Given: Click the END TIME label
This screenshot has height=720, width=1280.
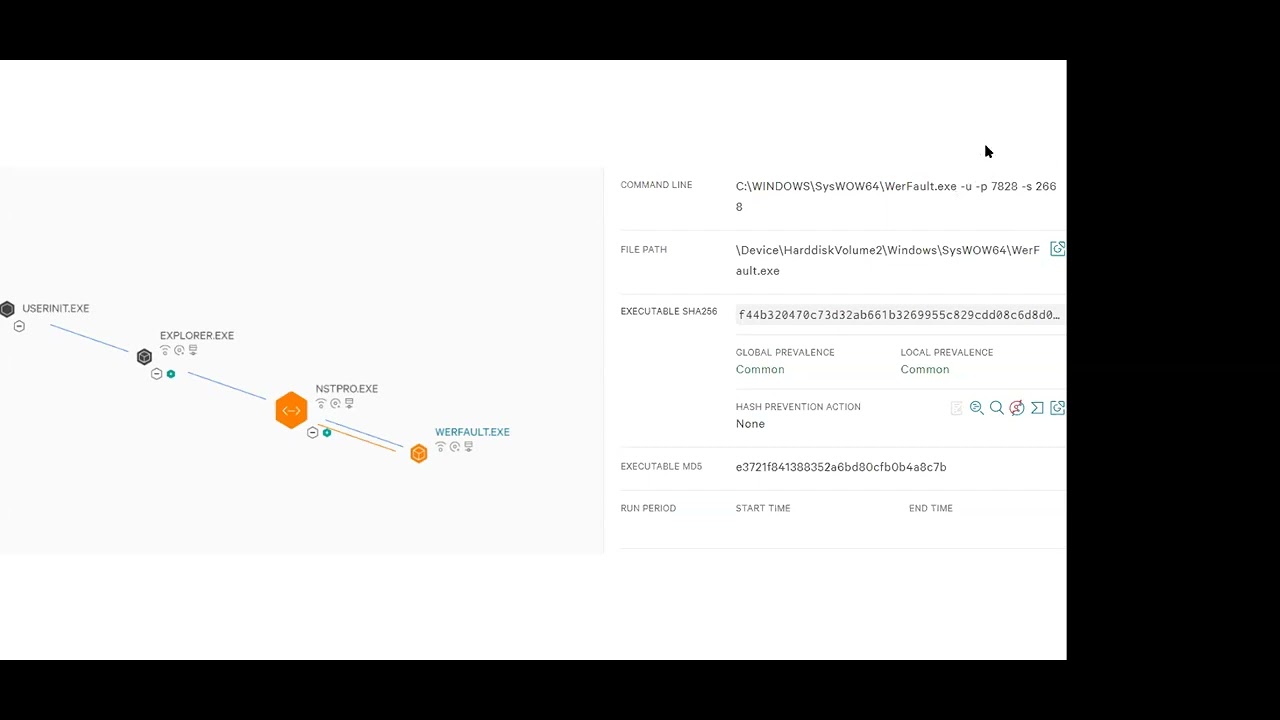Looking at the screenshot, I should tap(931, 509).
